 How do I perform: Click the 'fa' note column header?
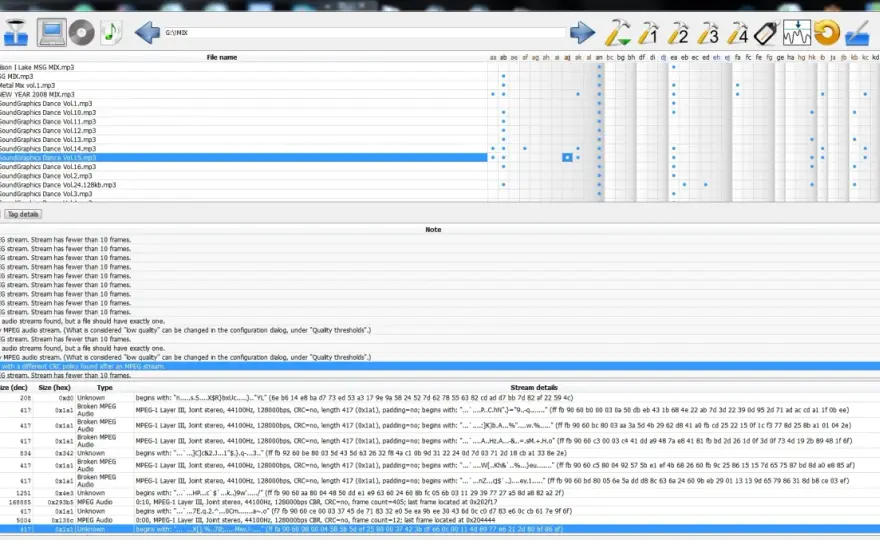coord(737,57)
